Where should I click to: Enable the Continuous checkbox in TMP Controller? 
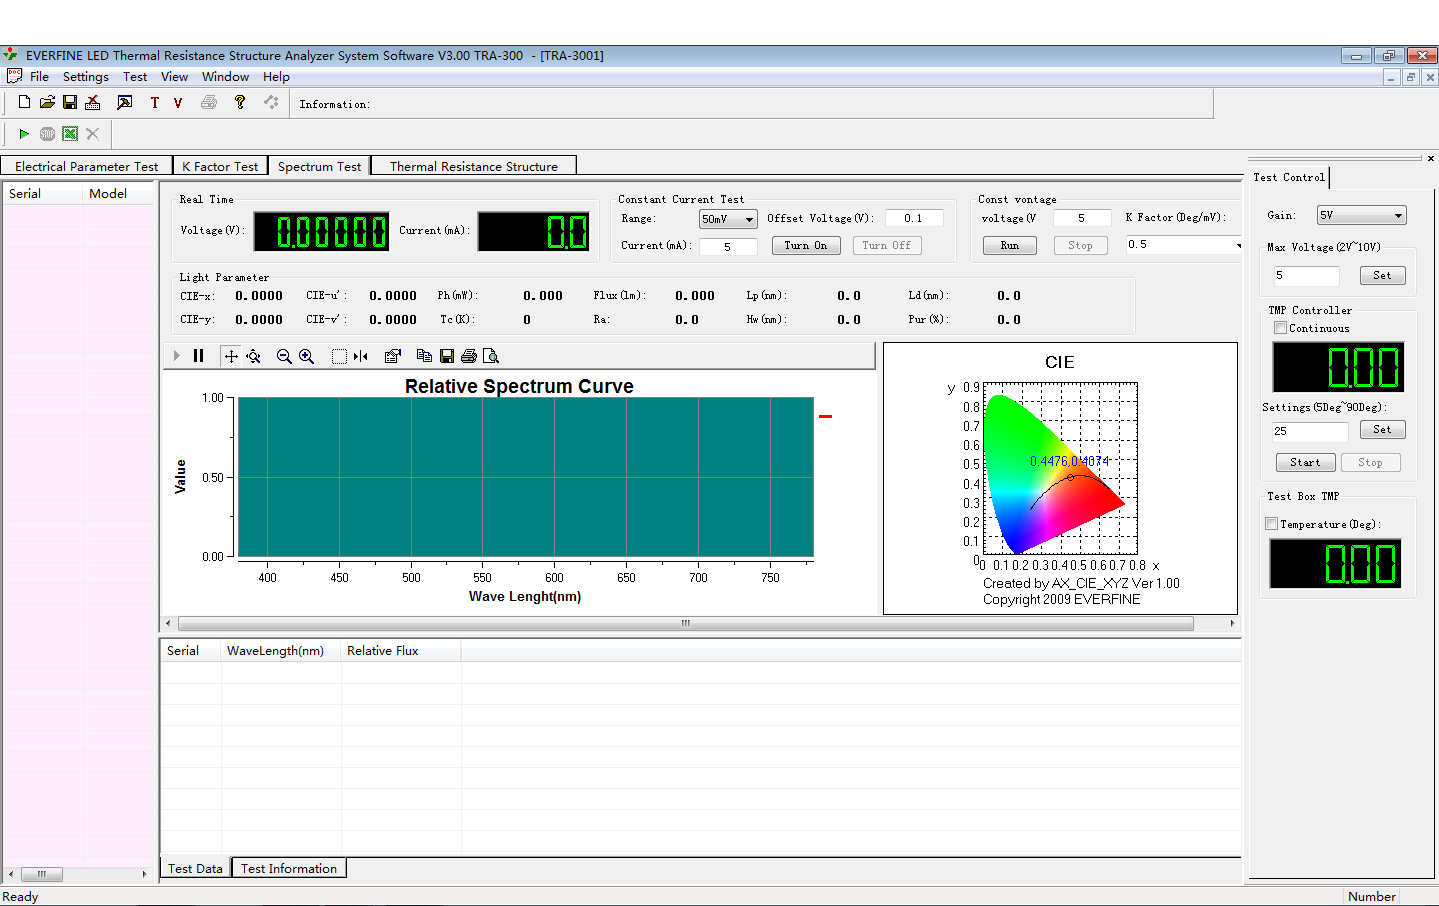click(x=1280, y=328)
